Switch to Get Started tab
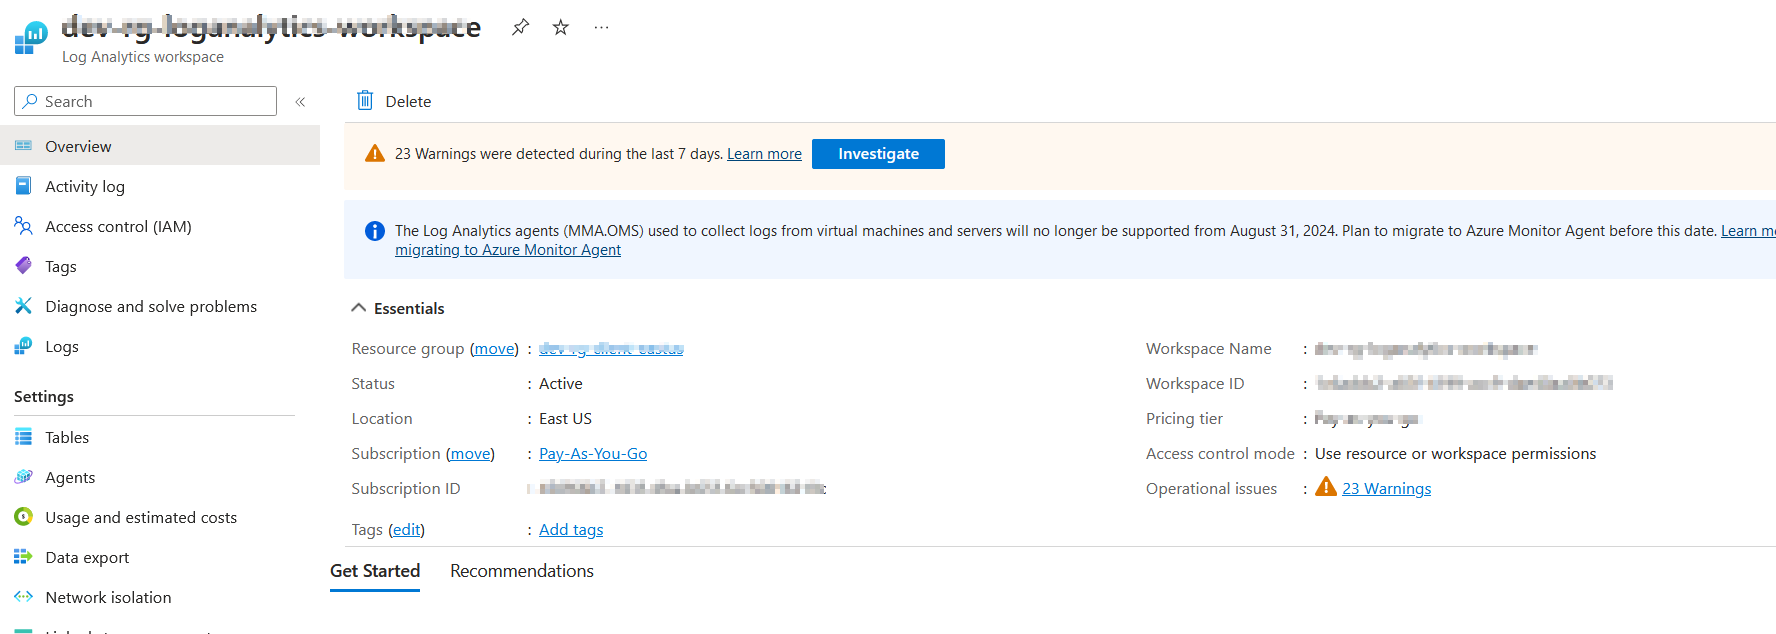The image size is (1776, 634). click(375, 571)
